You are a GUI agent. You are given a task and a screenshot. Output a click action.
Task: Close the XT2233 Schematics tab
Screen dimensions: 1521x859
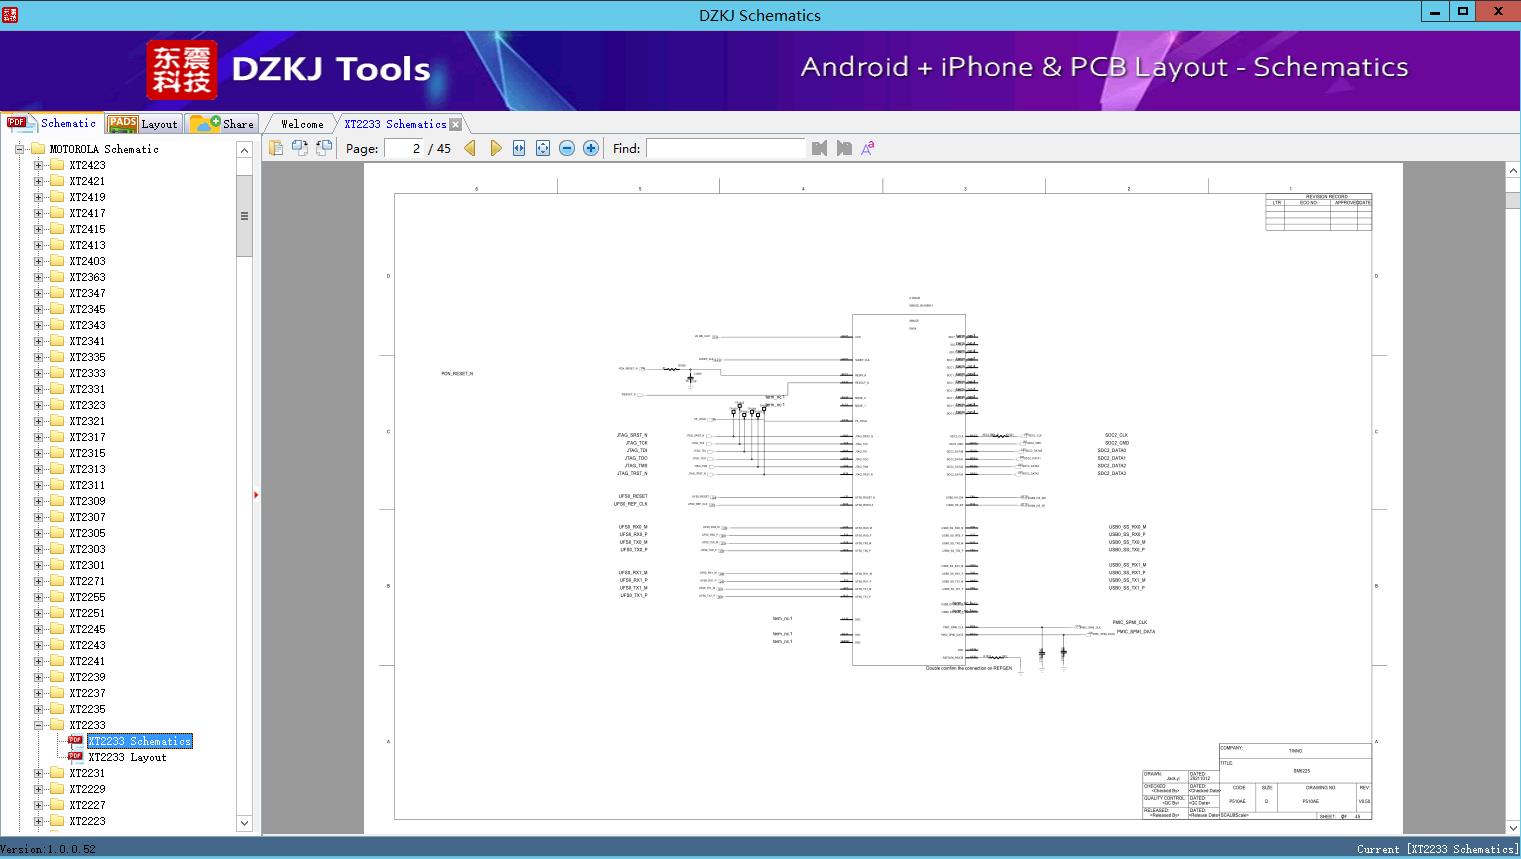456,124
